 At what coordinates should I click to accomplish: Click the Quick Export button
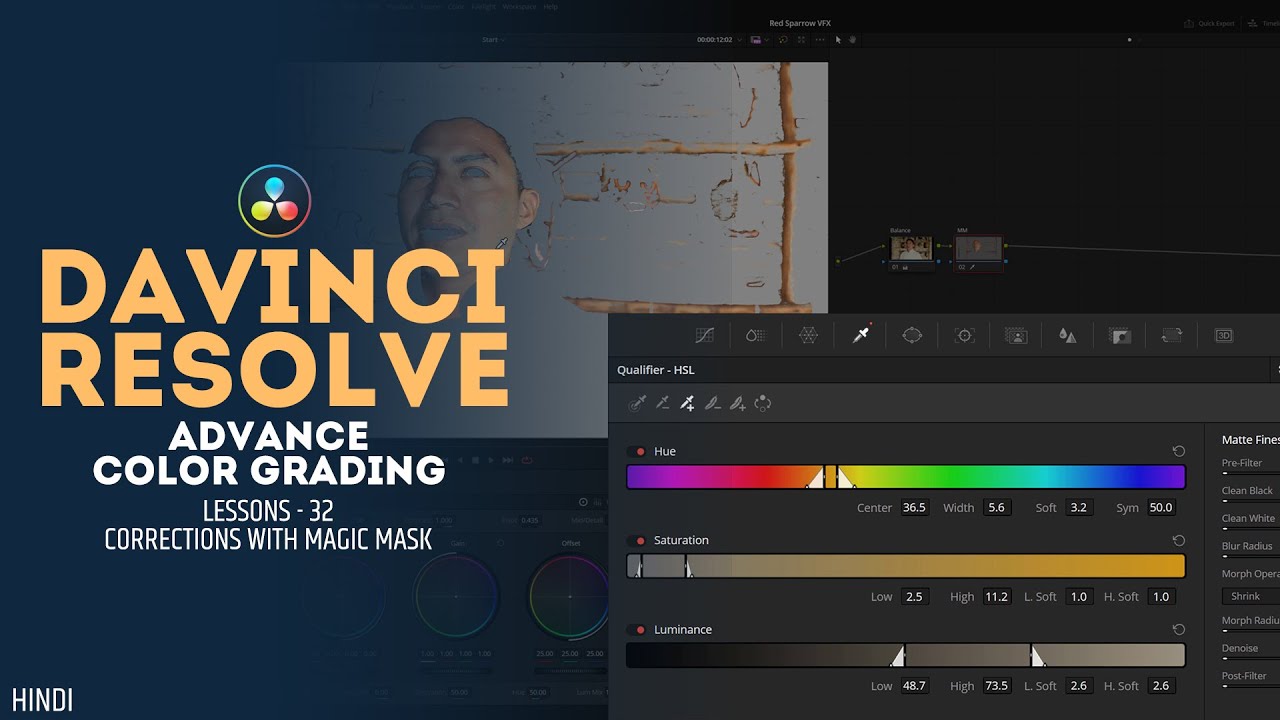(x=1211, y=23)
